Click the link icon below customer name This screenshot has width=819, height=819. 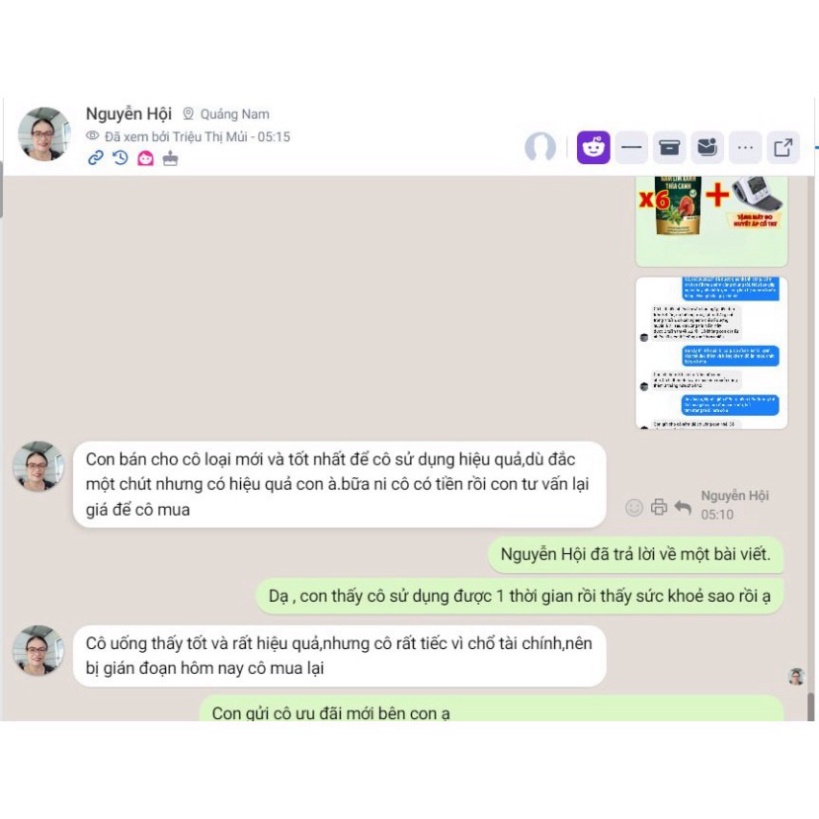pos(95,158)
